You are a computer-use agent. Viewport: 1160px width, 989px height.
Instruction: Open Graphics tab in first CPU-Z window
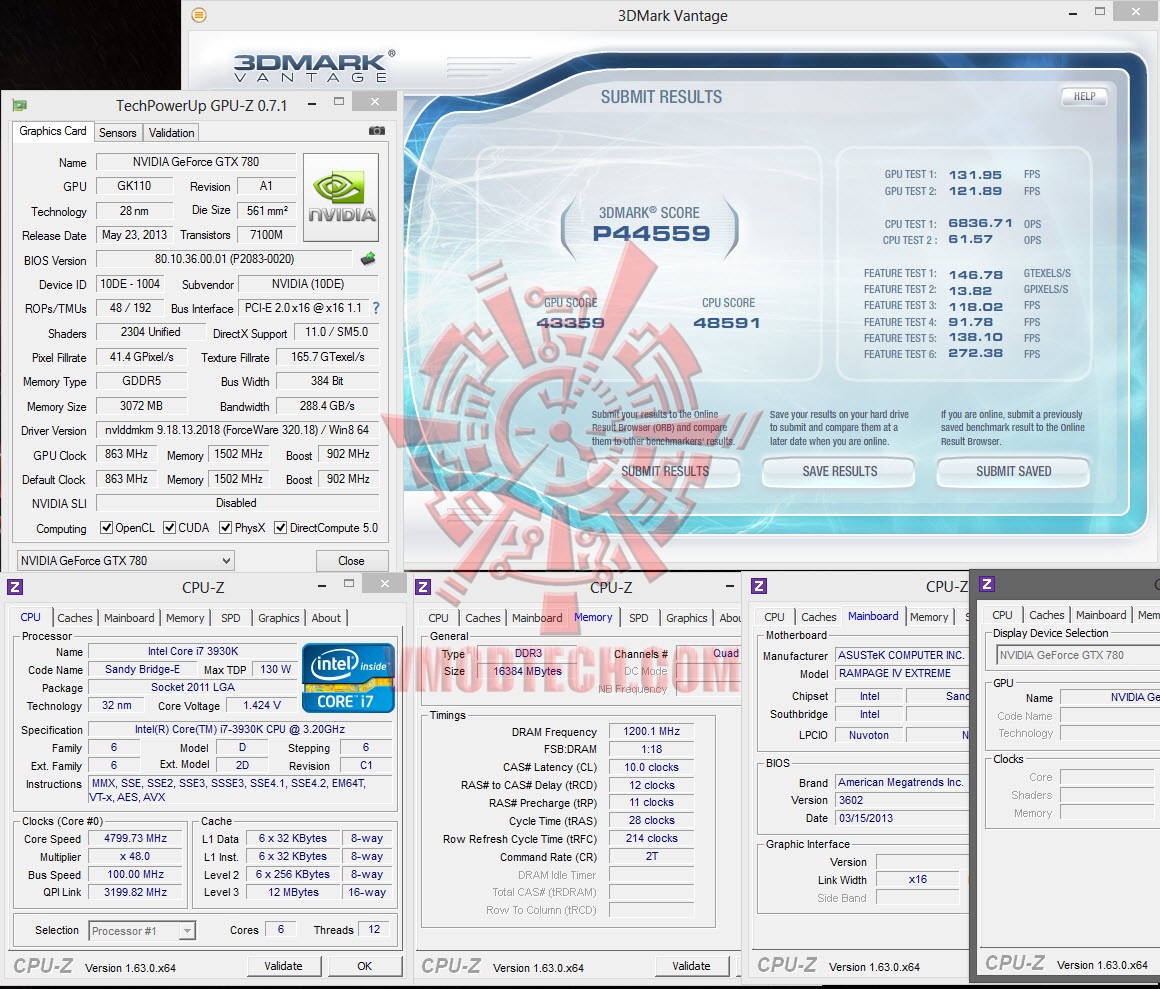279,618
